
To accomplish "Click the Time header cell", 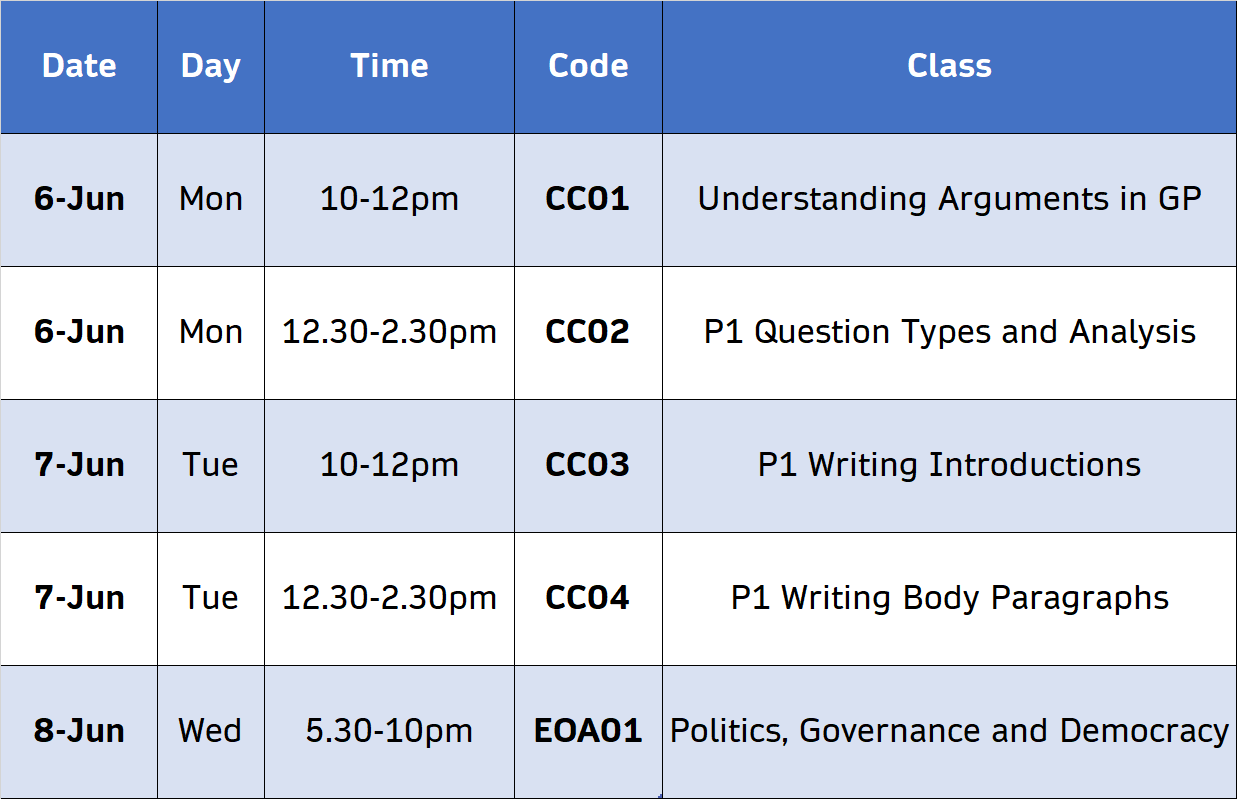I will tap(389, 66).
